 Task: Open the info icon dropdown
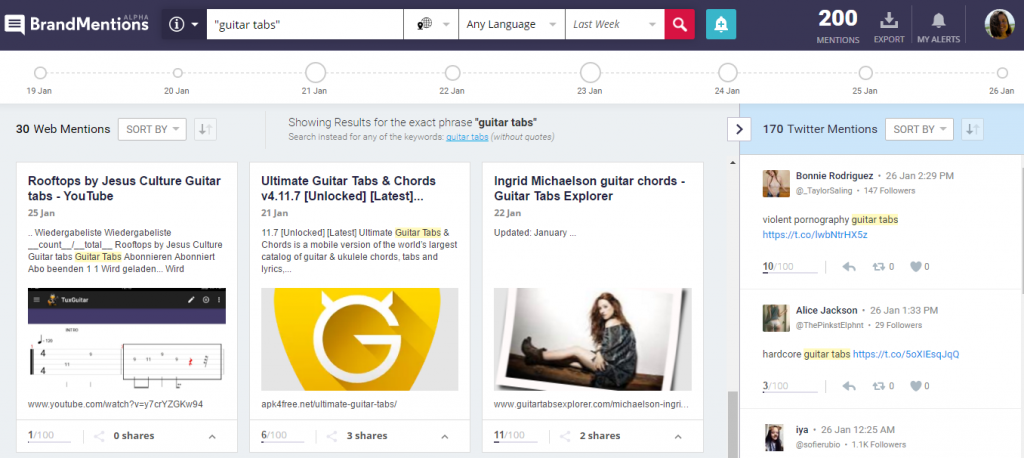184,25
